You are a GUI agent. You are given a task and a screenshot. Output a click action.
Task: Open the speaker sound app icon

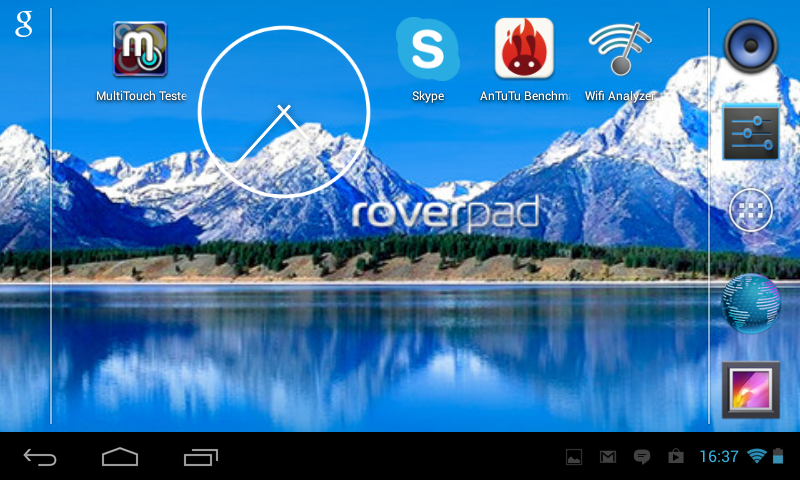(x=751, y=46)
